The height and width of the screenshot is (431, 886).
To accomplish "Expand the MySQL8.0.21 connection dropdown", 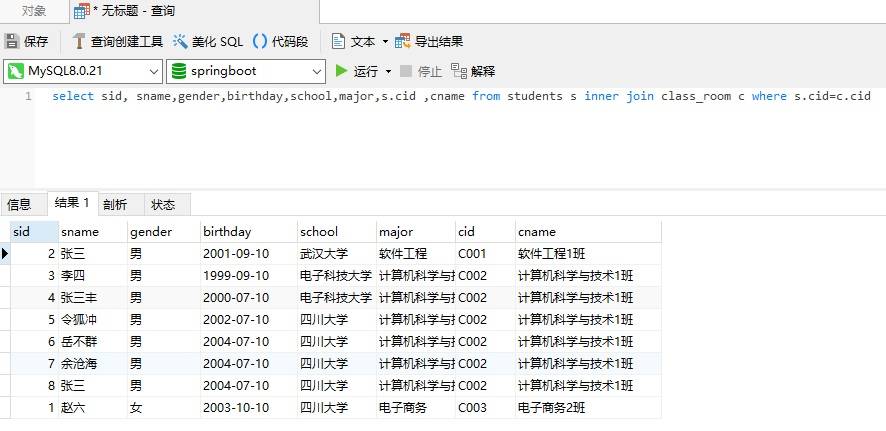I will 152,71.
